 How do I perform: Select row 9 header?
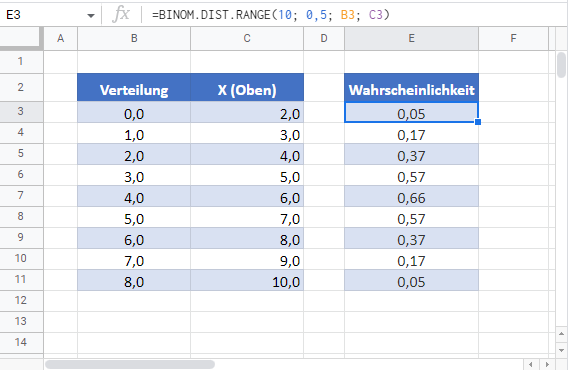[21, 238]
